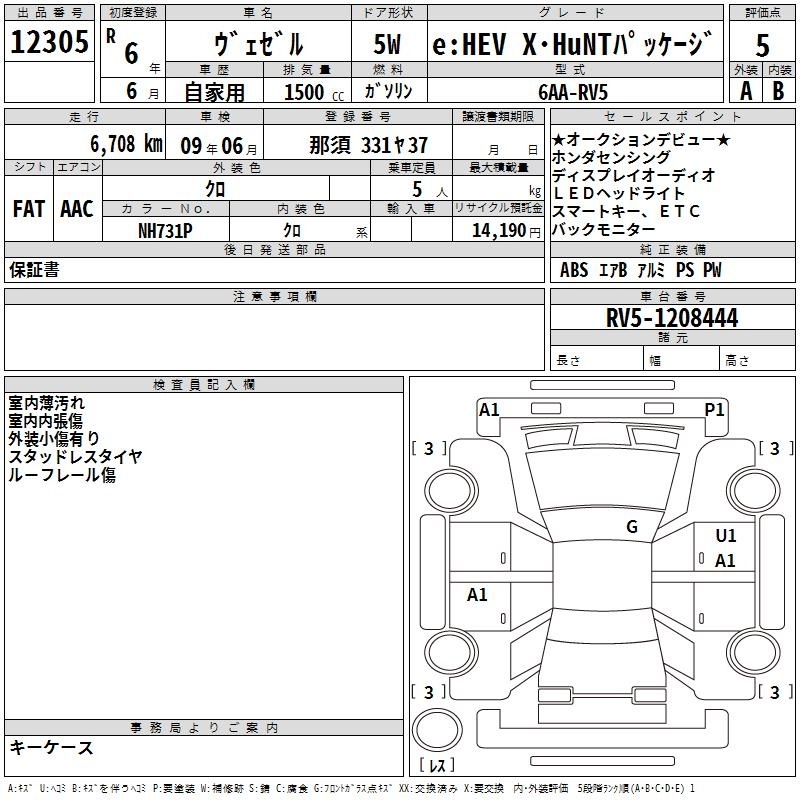Select U1 dent mark on diagram
Viewport: 800px width, 800px height.
pos(726,536)
